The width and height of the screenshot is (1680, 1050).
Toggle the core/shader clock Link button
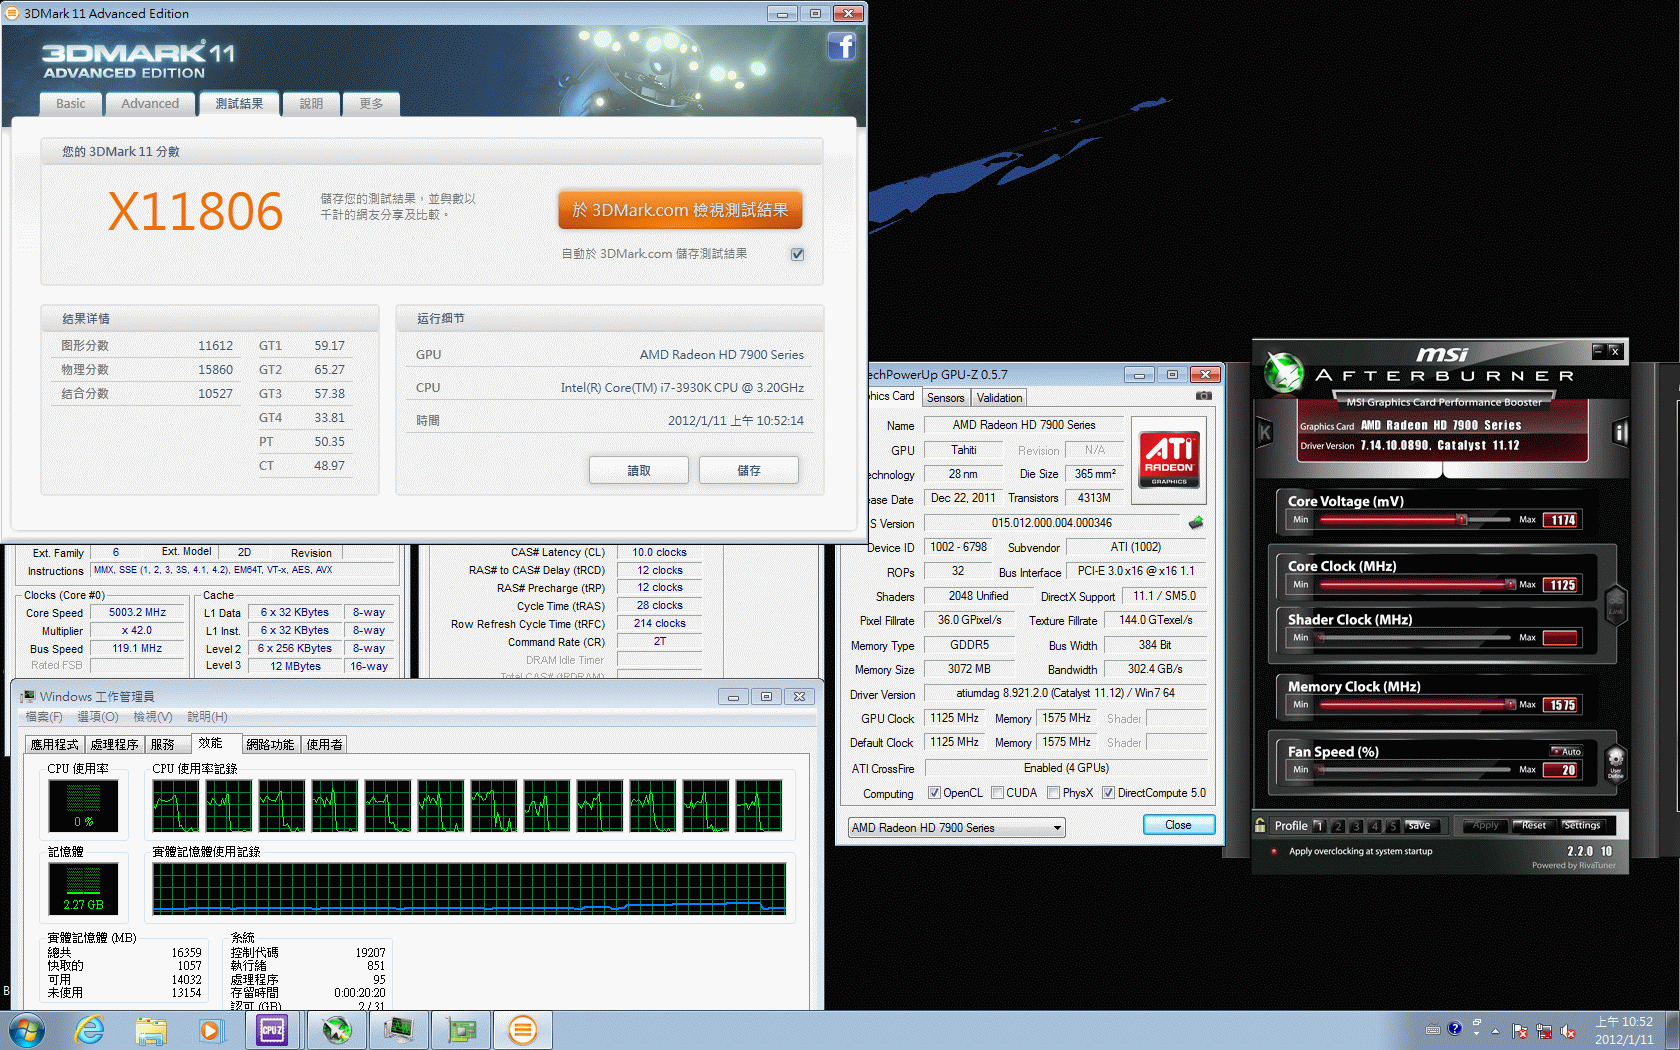click(x=1615, y=604)
